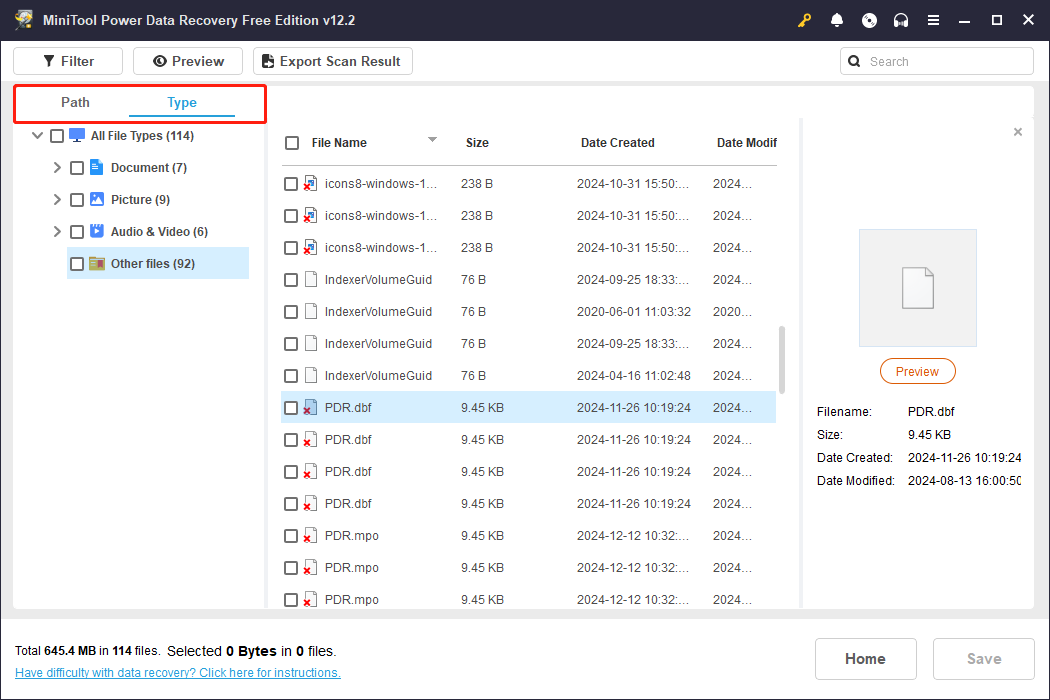Open the support headset icon
This screenshot has width=1050, height=700.
(x=901, y=20)
